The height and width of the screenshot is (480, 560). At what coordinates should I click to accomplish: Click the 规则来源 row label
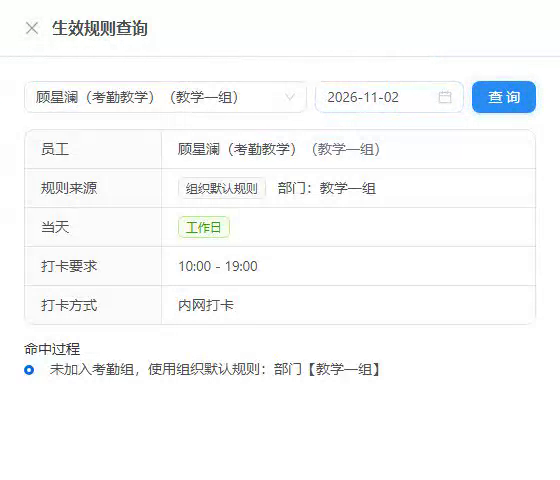69,188
